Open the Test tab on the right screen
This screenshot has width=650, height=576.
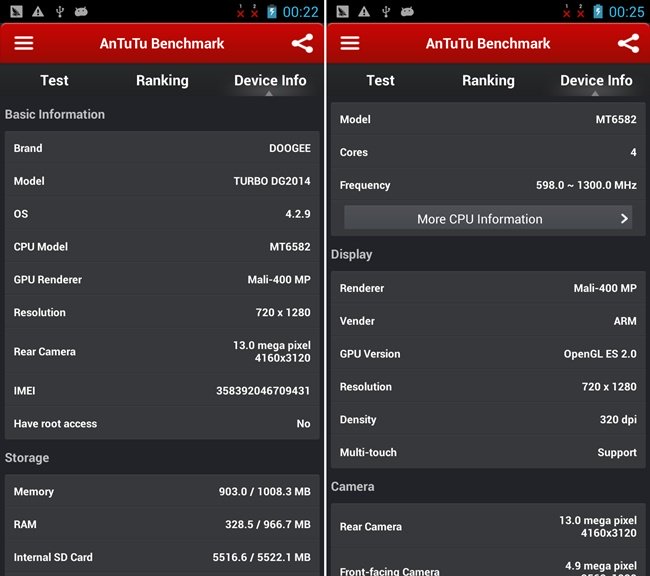coord(380,80)
